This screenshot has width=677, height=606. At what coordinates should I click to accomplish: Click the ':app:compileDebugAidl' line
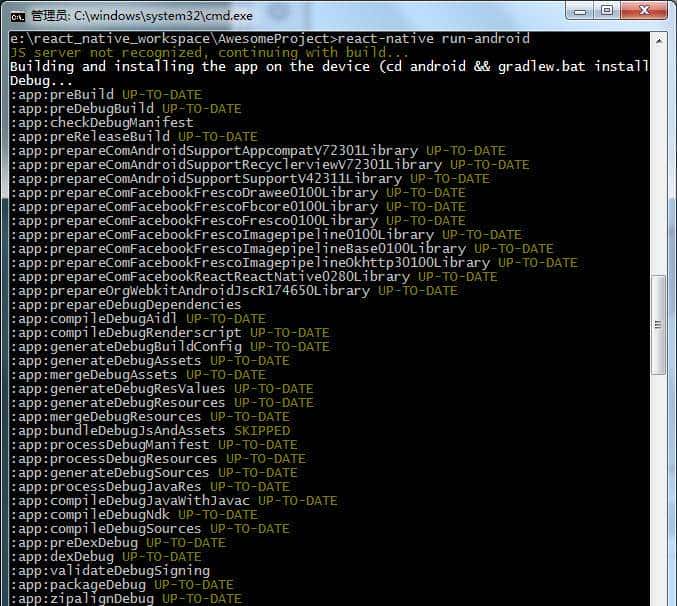(138, 319)
